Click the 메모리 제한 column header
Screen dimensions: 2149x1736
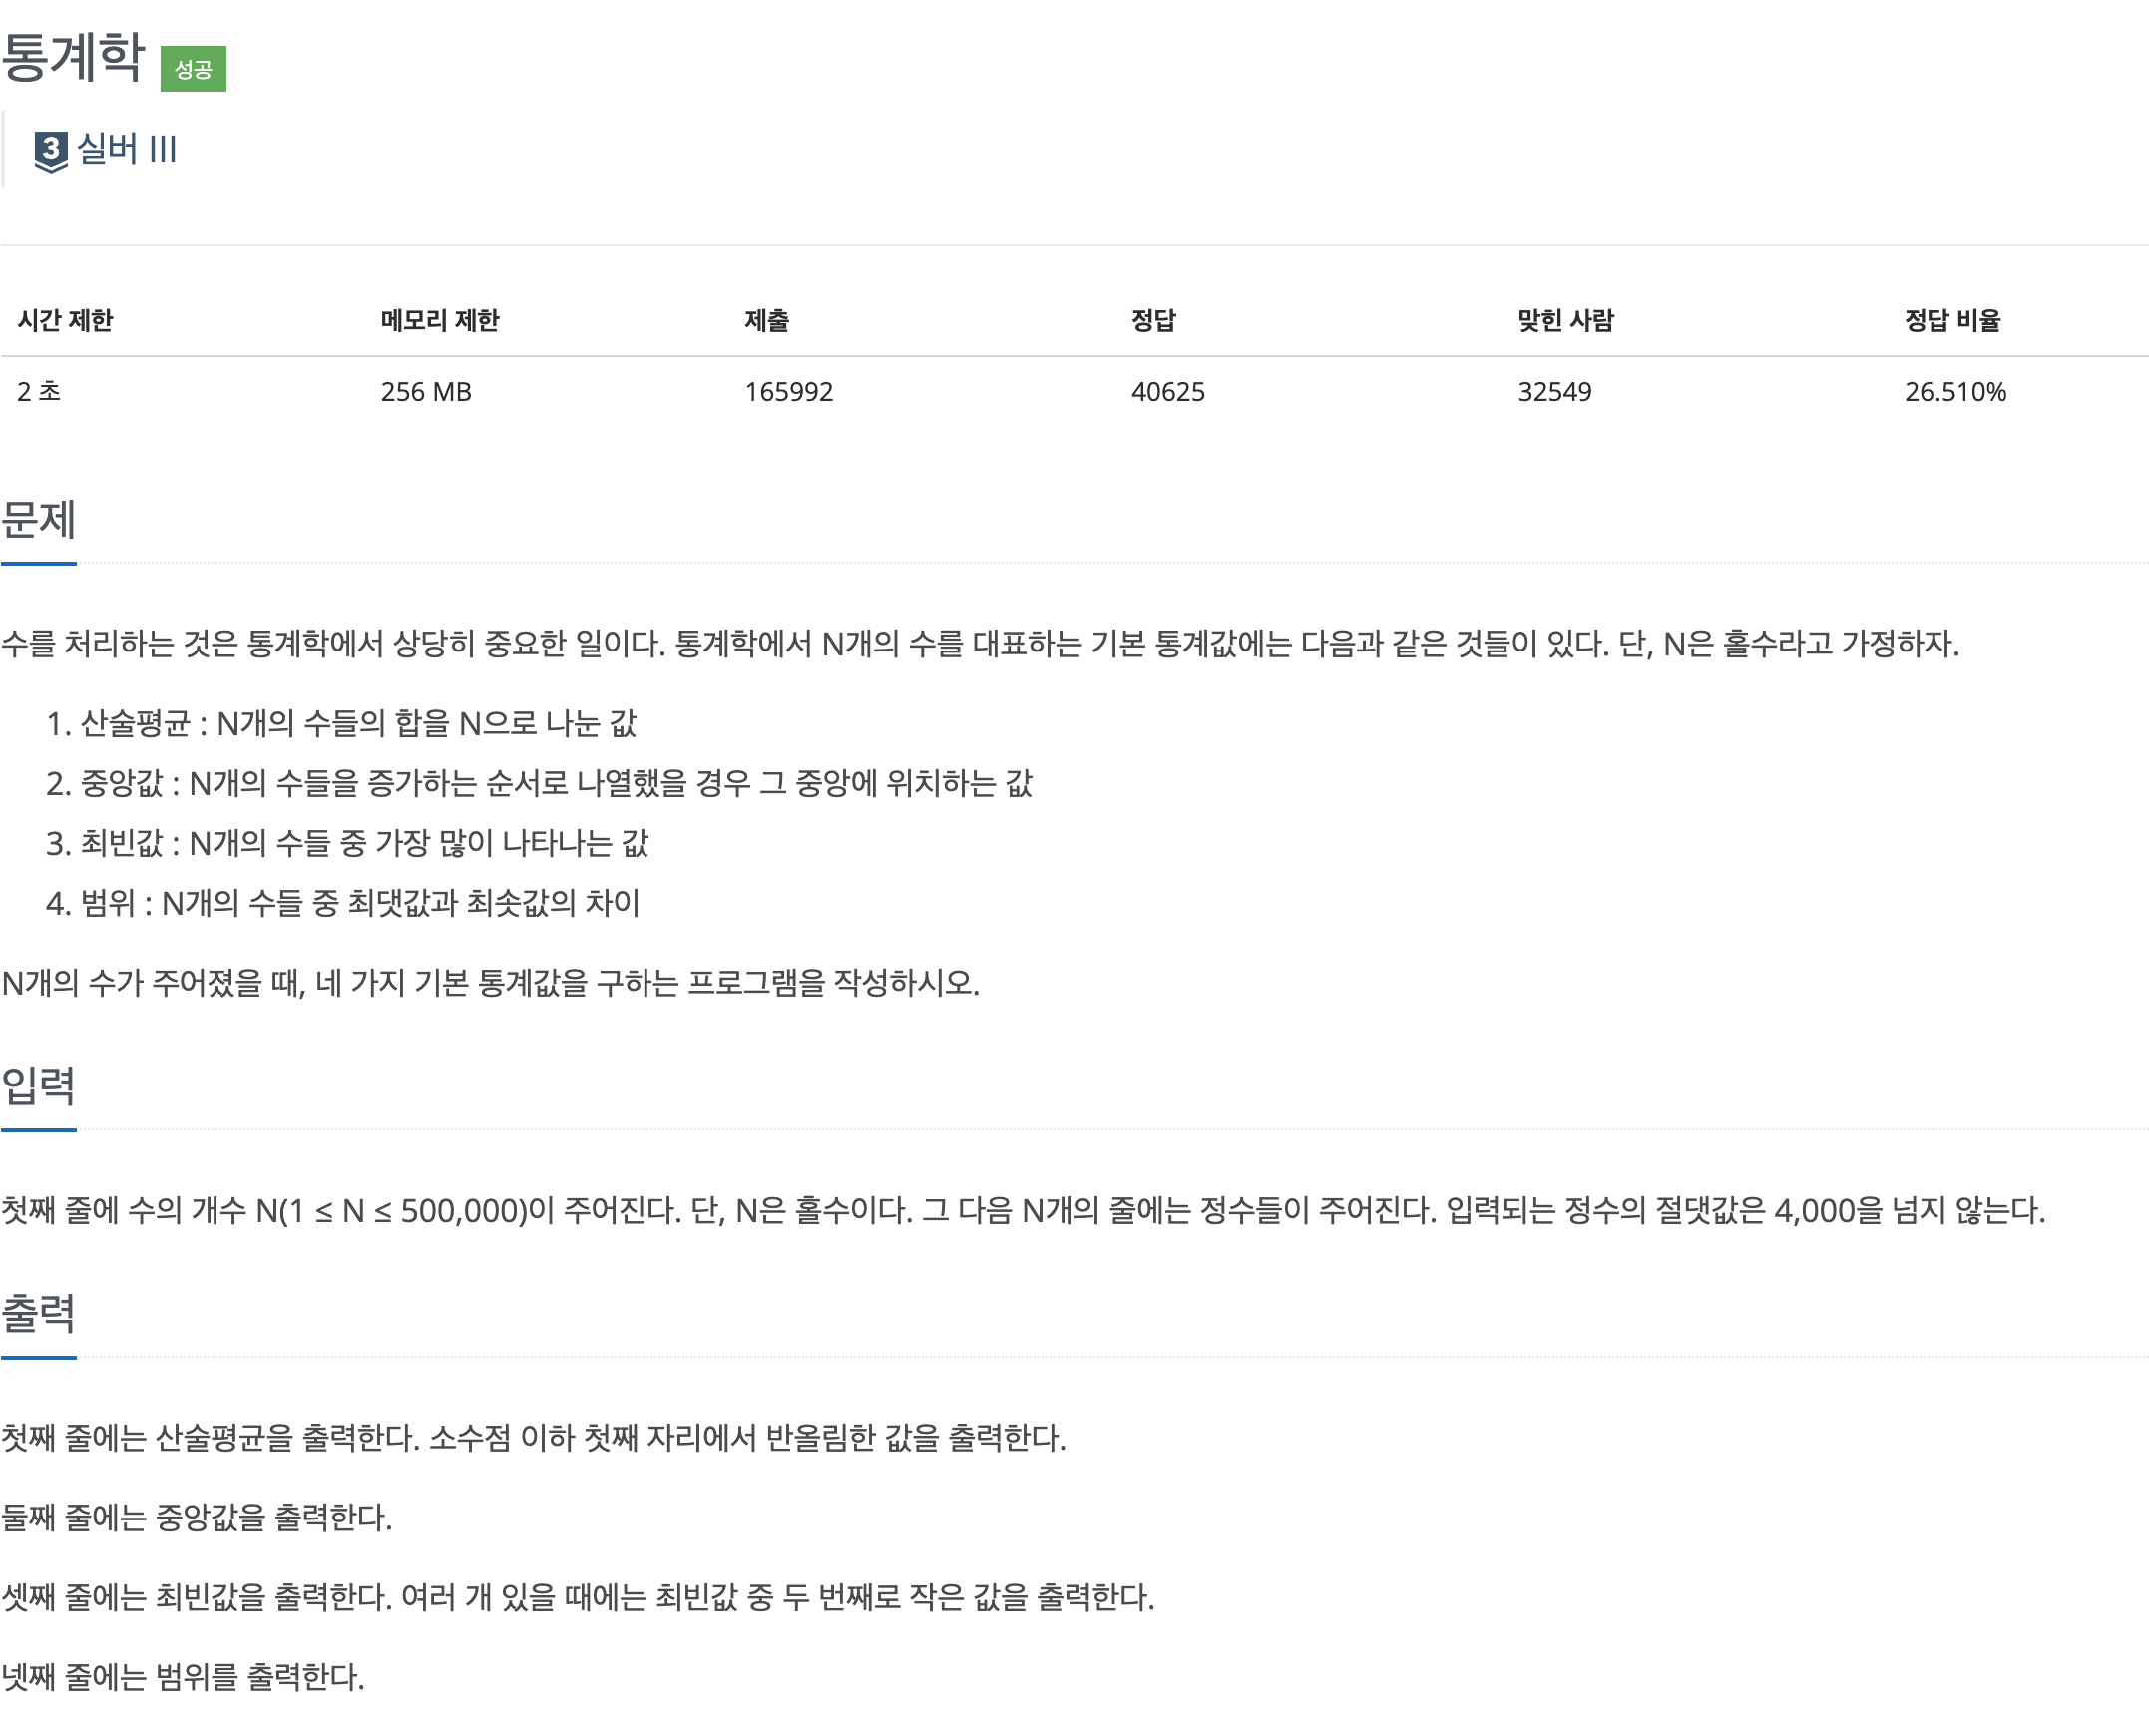[x=440, y=321]
